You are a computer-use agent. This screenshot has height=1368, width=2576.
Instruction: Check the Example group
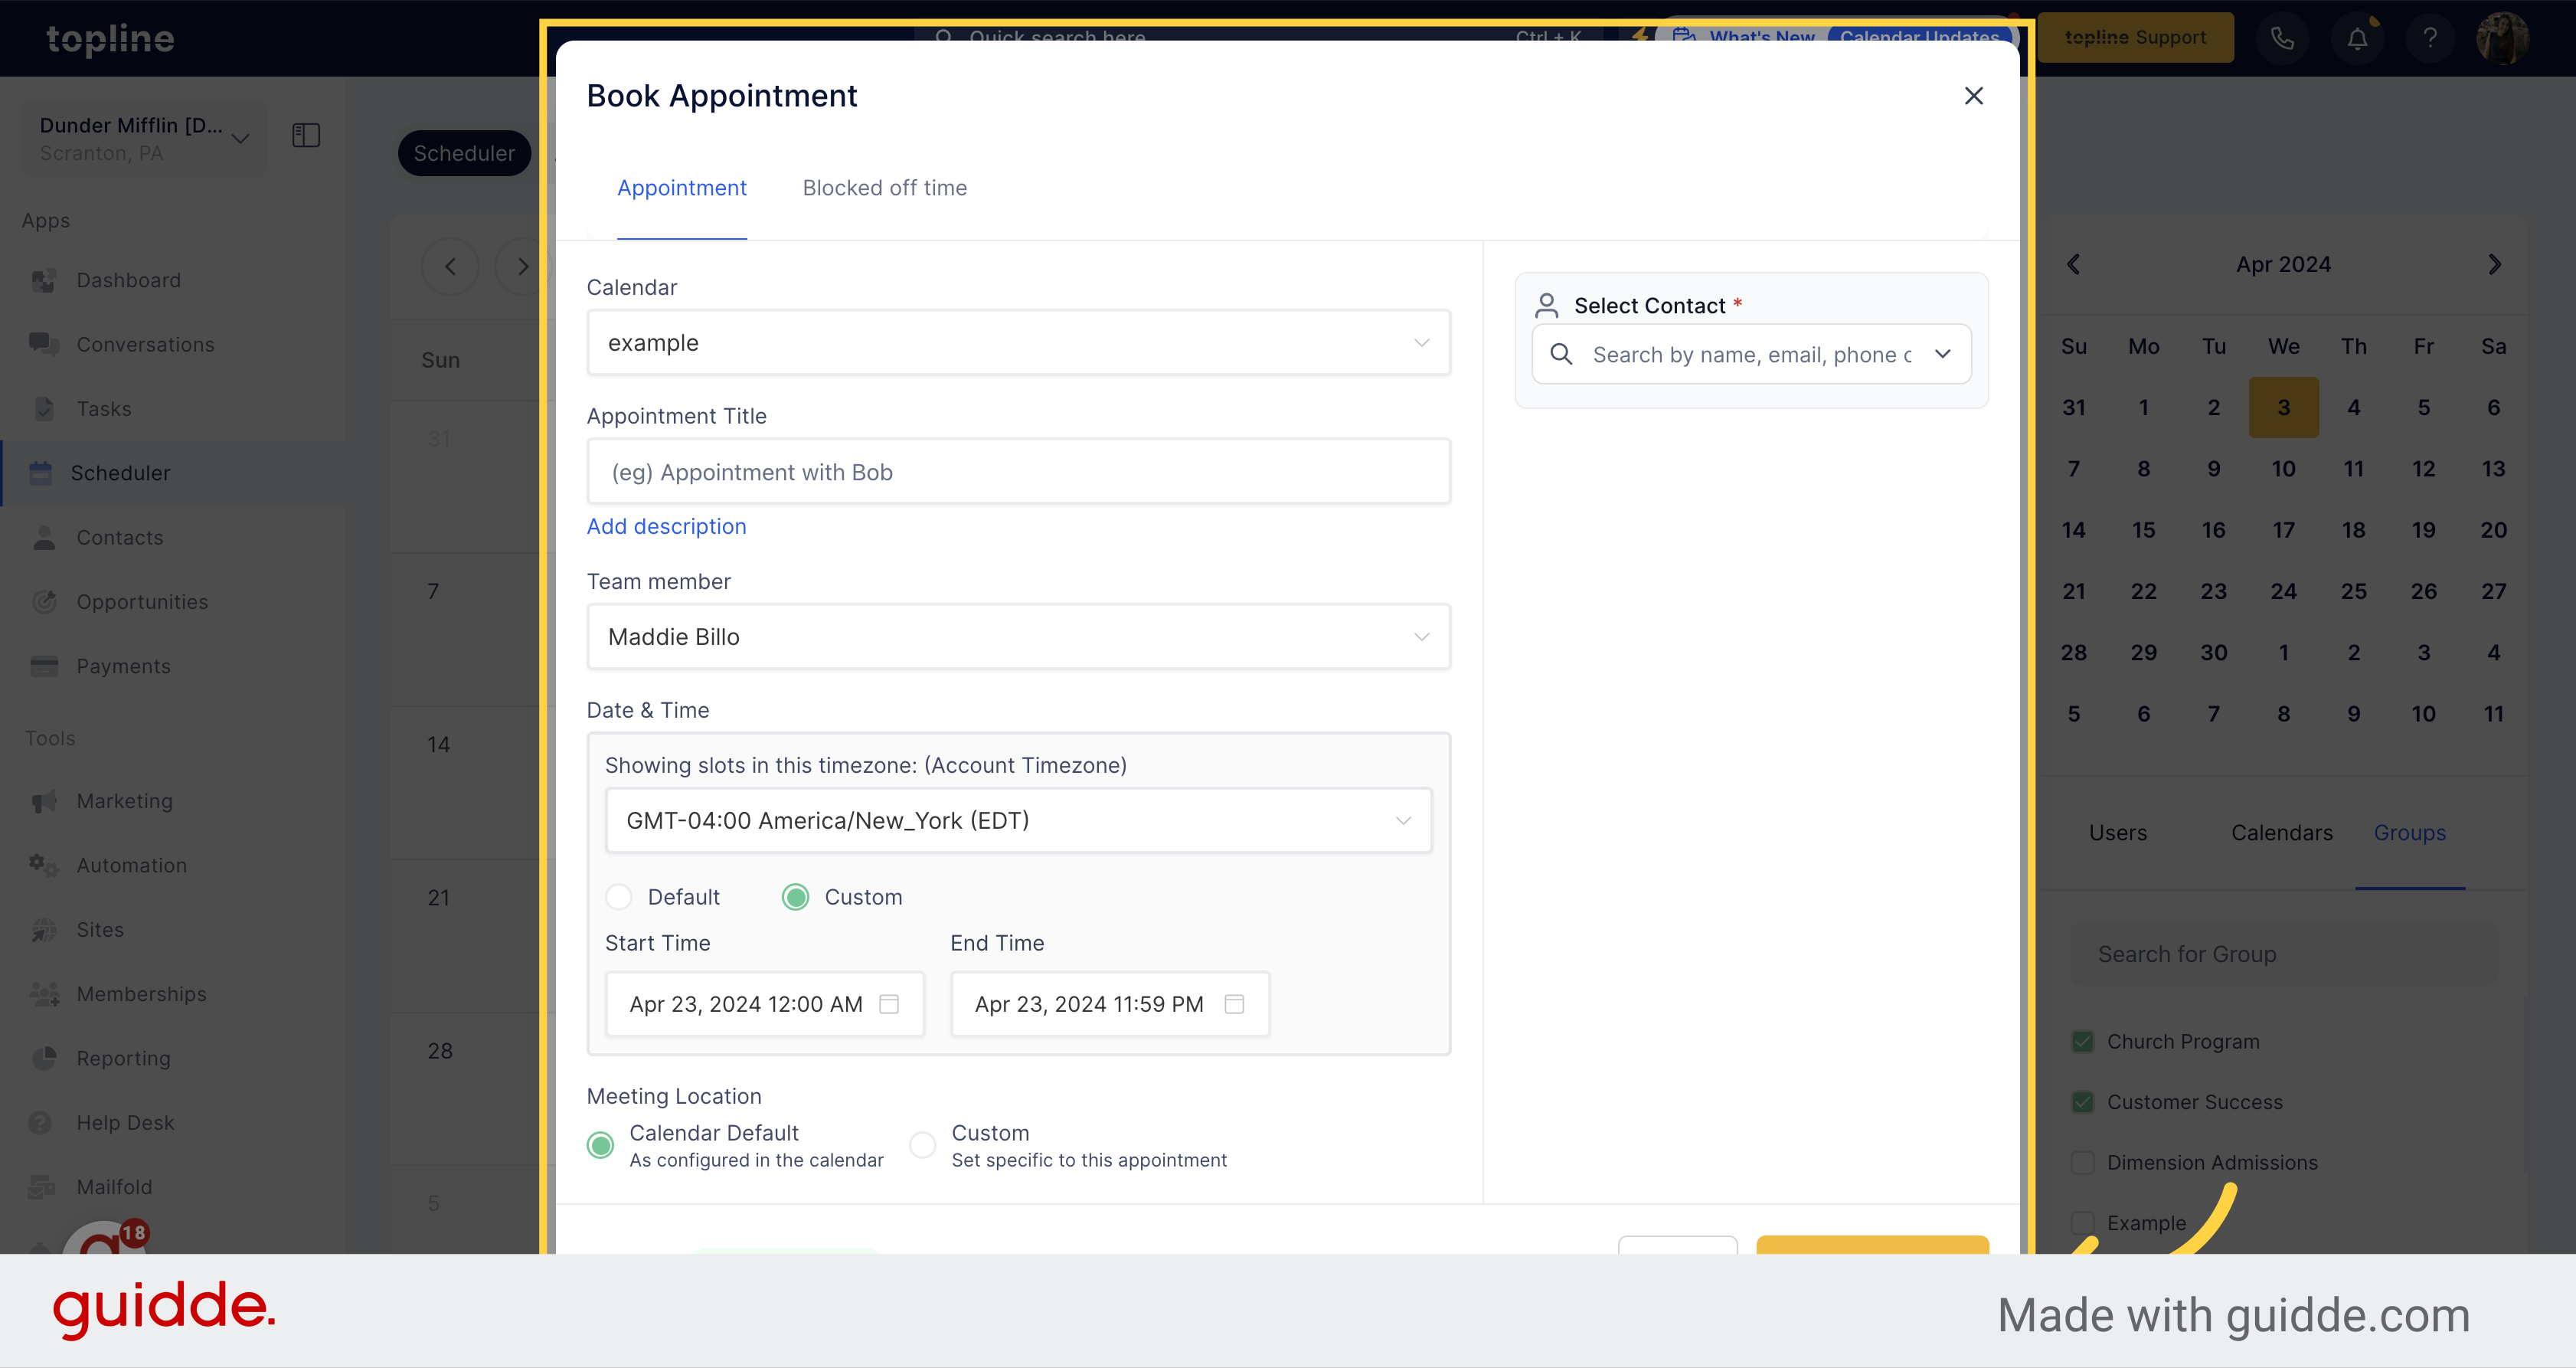pyautogui.click(x=2083, y=1224)
